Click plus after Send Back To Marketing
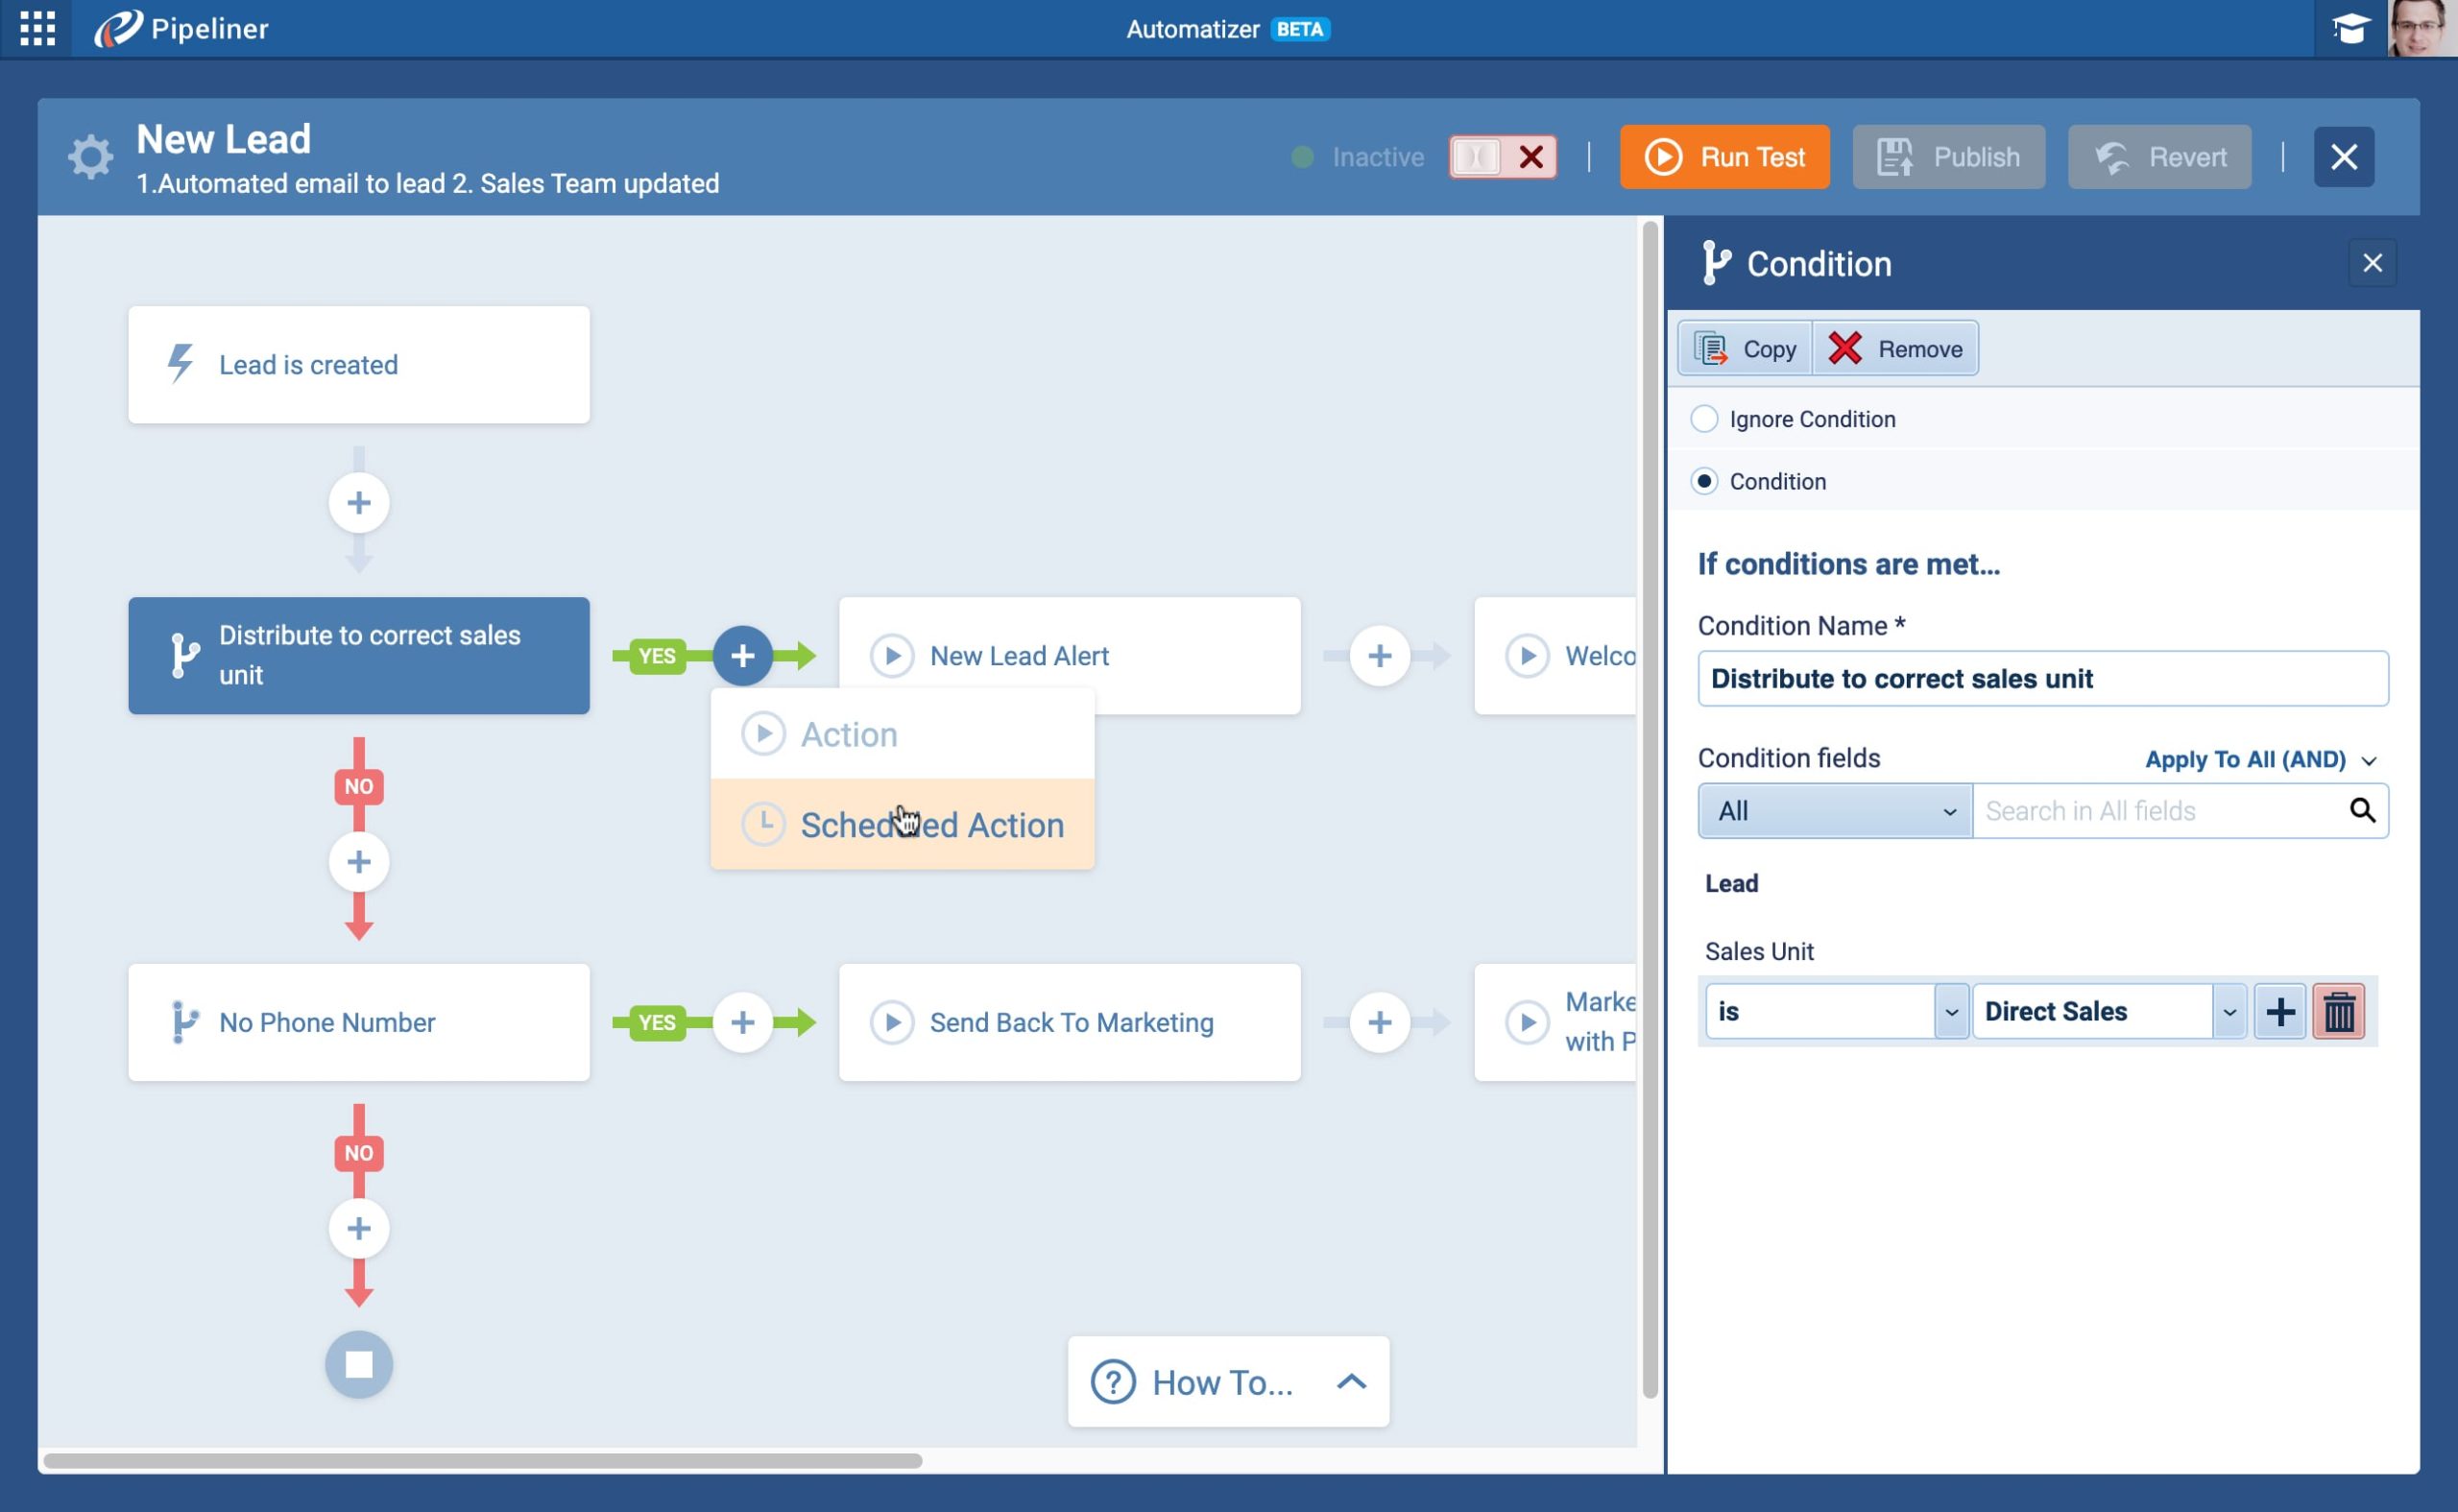Screen dimensions: 2458x1512 pos(1379,1022)
